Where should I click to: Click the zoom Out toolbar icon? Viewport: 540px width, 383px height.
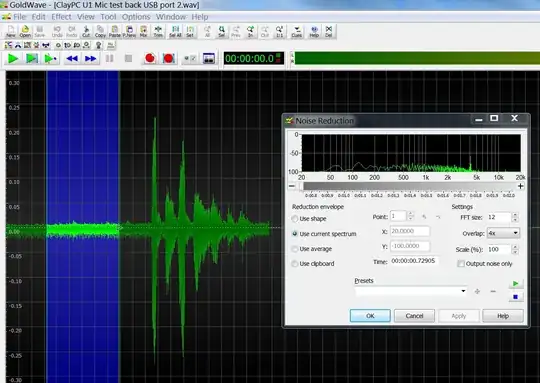click(x=265, y=31)
